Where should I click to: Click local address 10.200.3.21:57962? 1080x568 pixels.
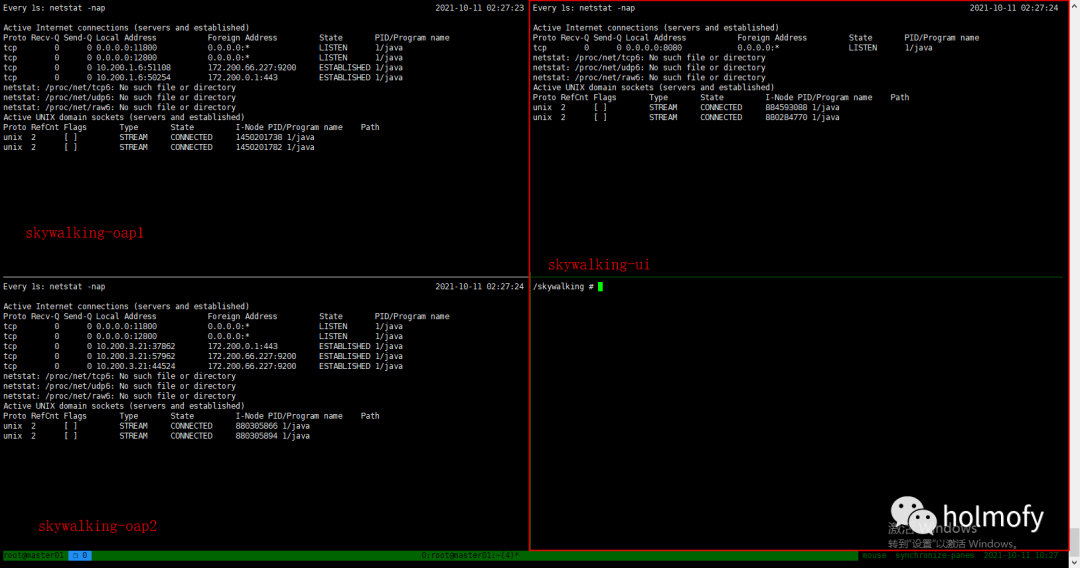tap(136, 357)
